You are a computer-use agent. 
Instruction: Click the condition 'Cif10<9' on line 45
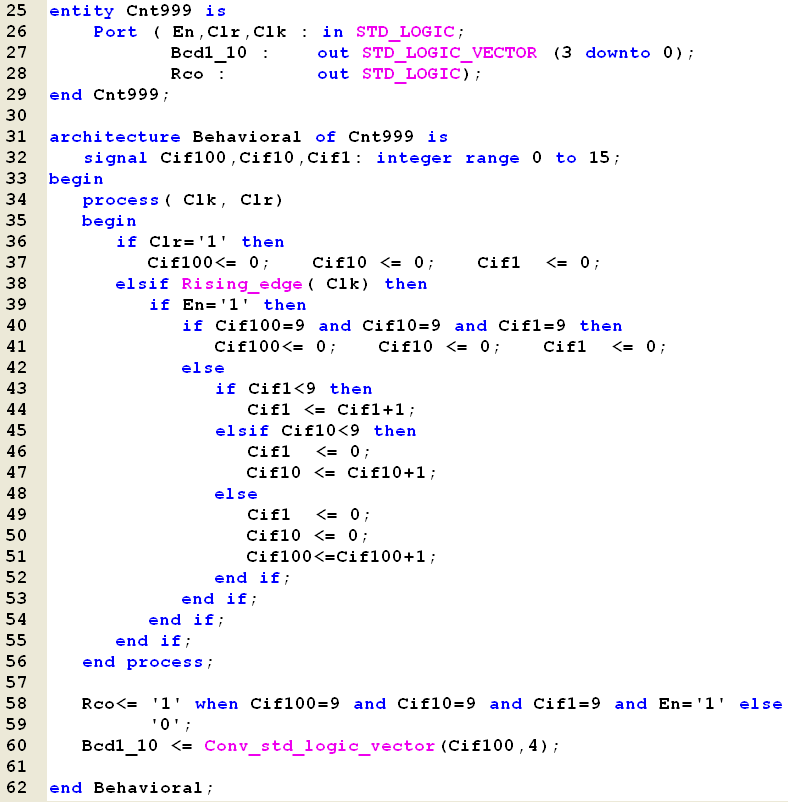[320, 431]
